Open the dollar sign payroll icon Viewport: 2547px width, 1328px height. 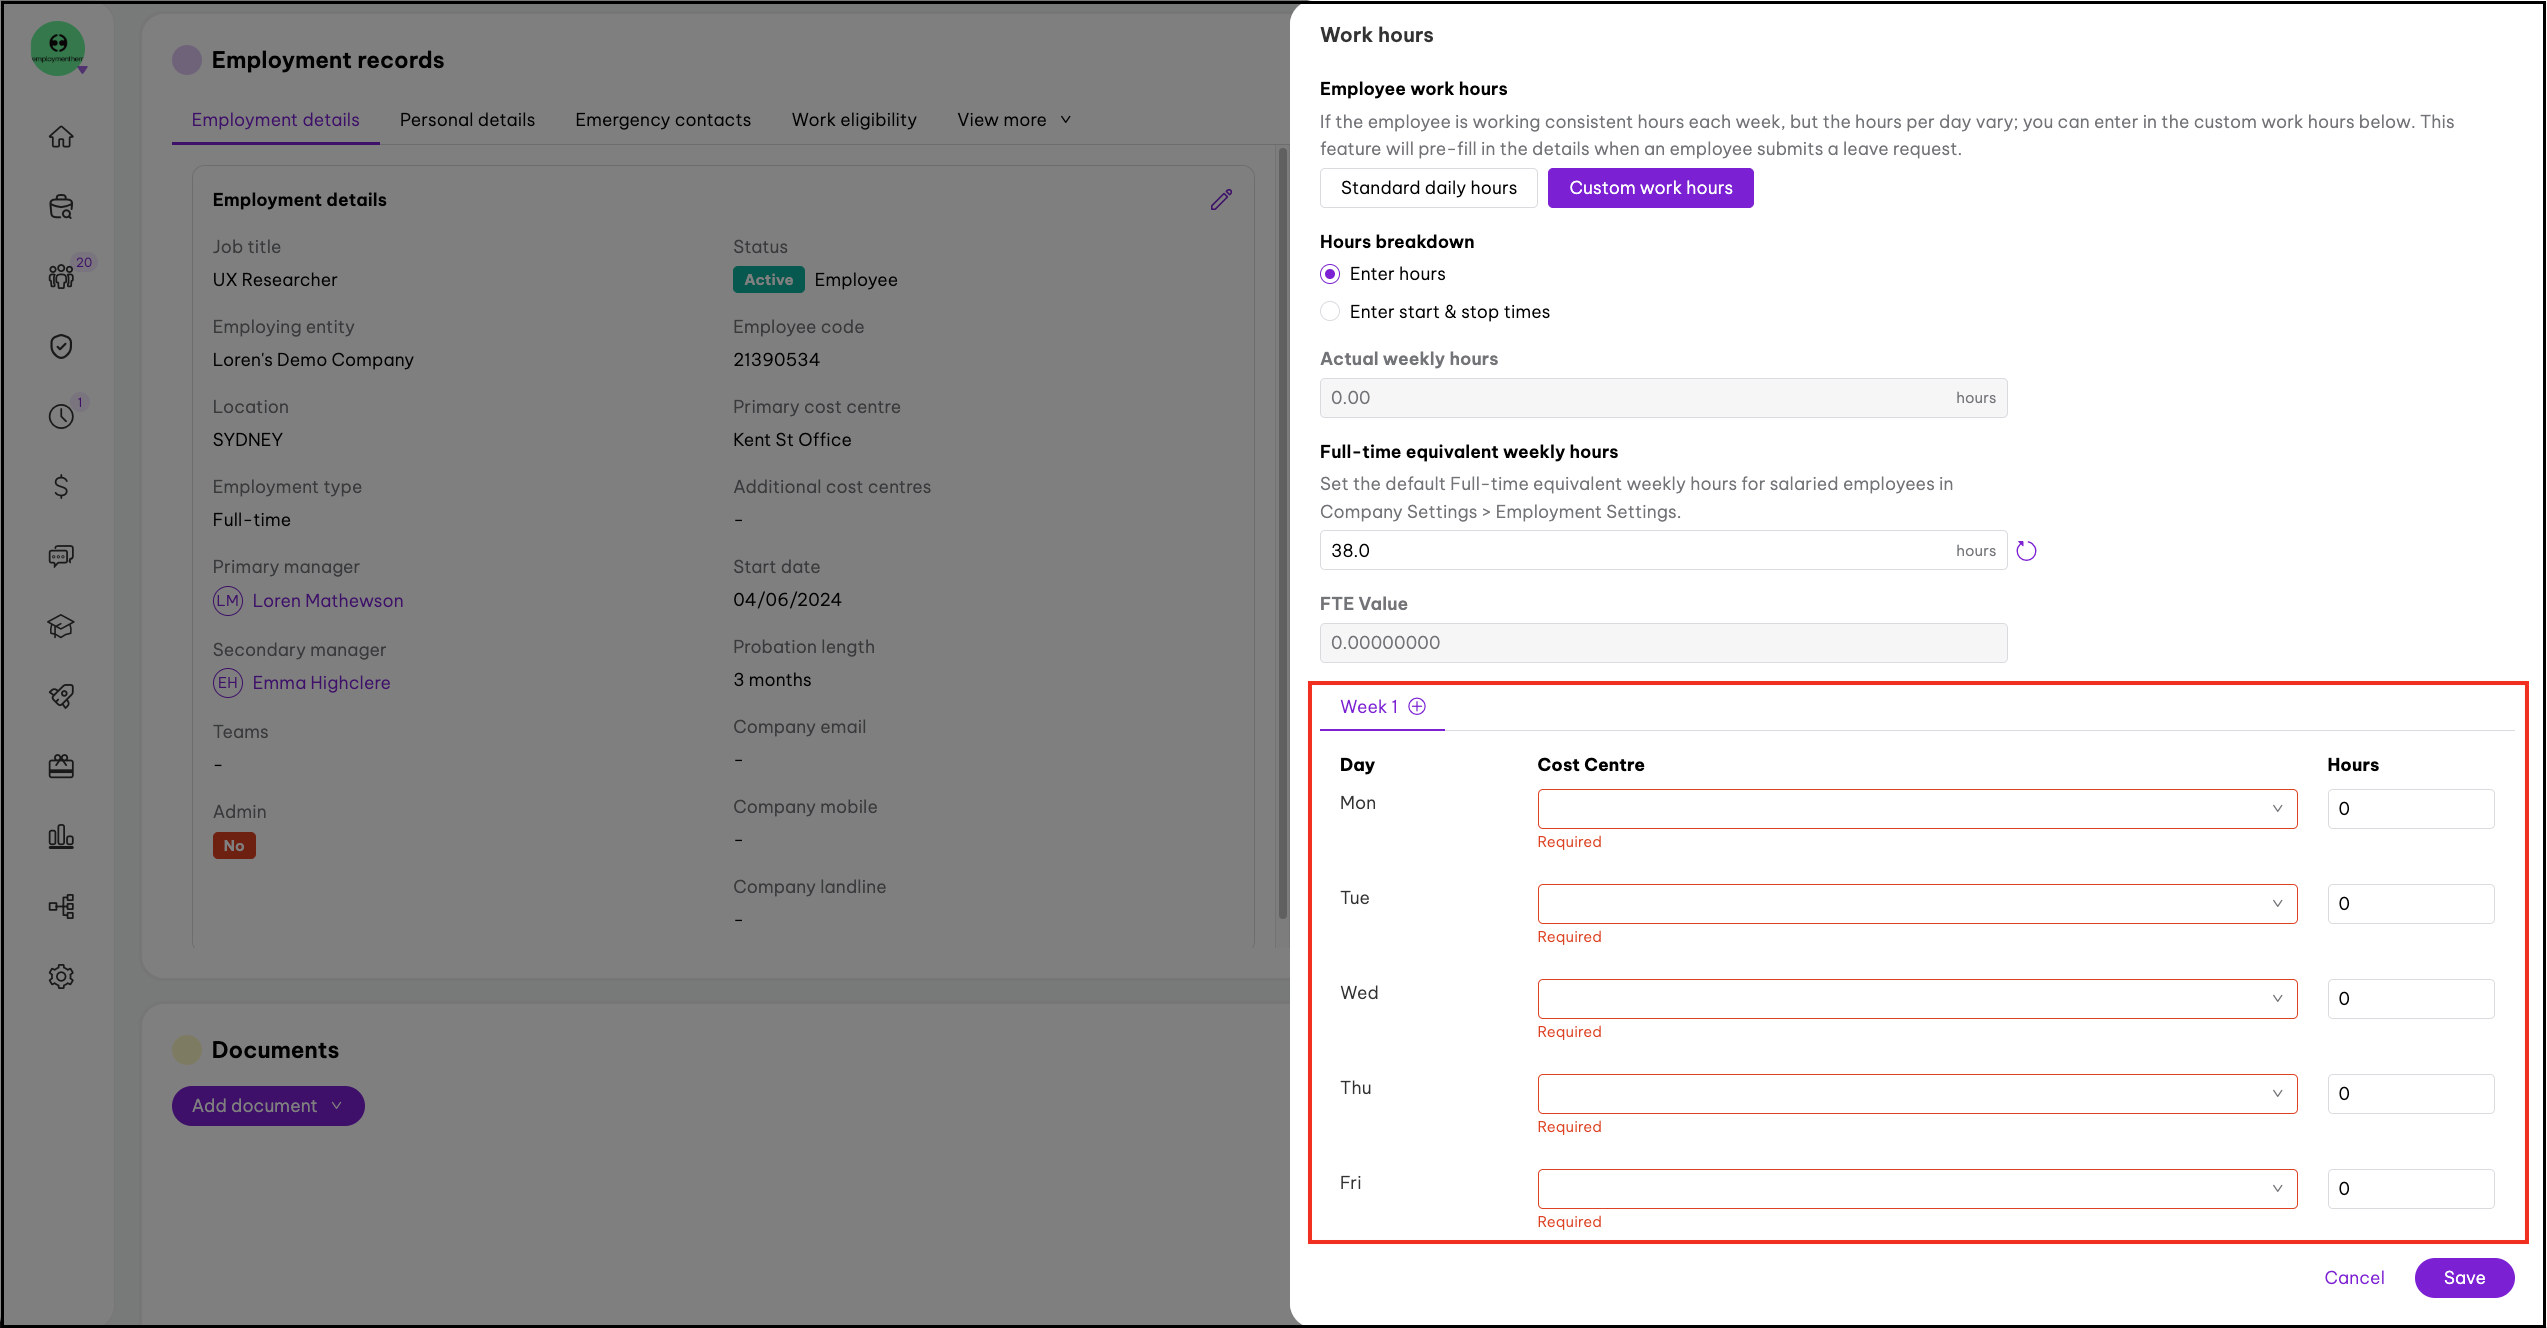click(61, 487)
